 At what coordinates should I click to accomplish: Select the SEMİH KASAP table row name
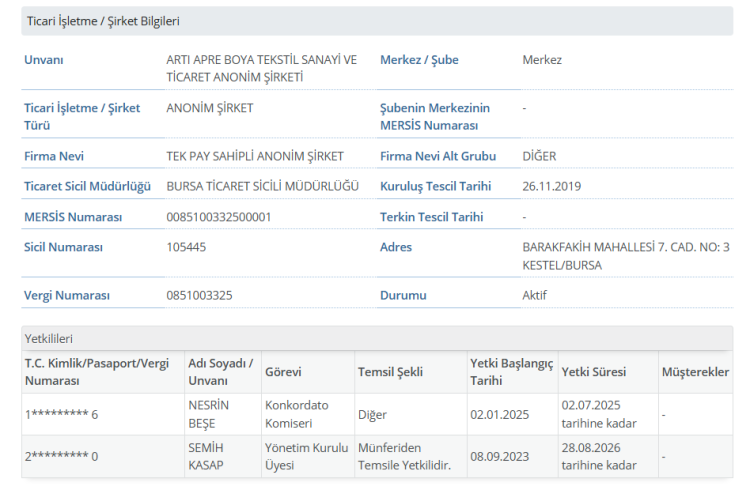[x=208, y=456]
